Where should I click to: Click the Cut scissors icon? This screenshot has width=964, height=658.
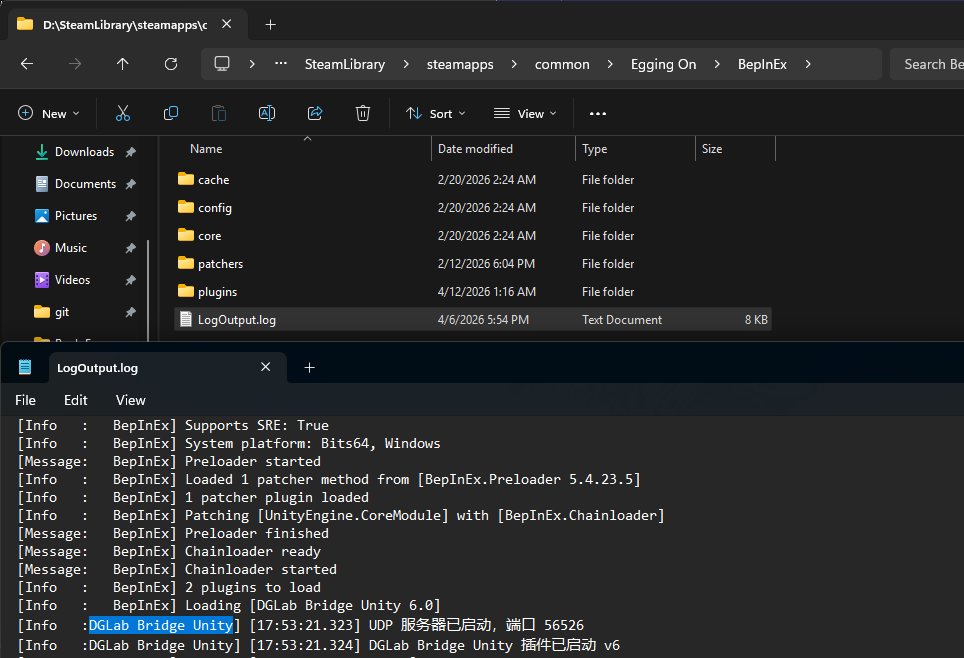[x=123, y=114]
